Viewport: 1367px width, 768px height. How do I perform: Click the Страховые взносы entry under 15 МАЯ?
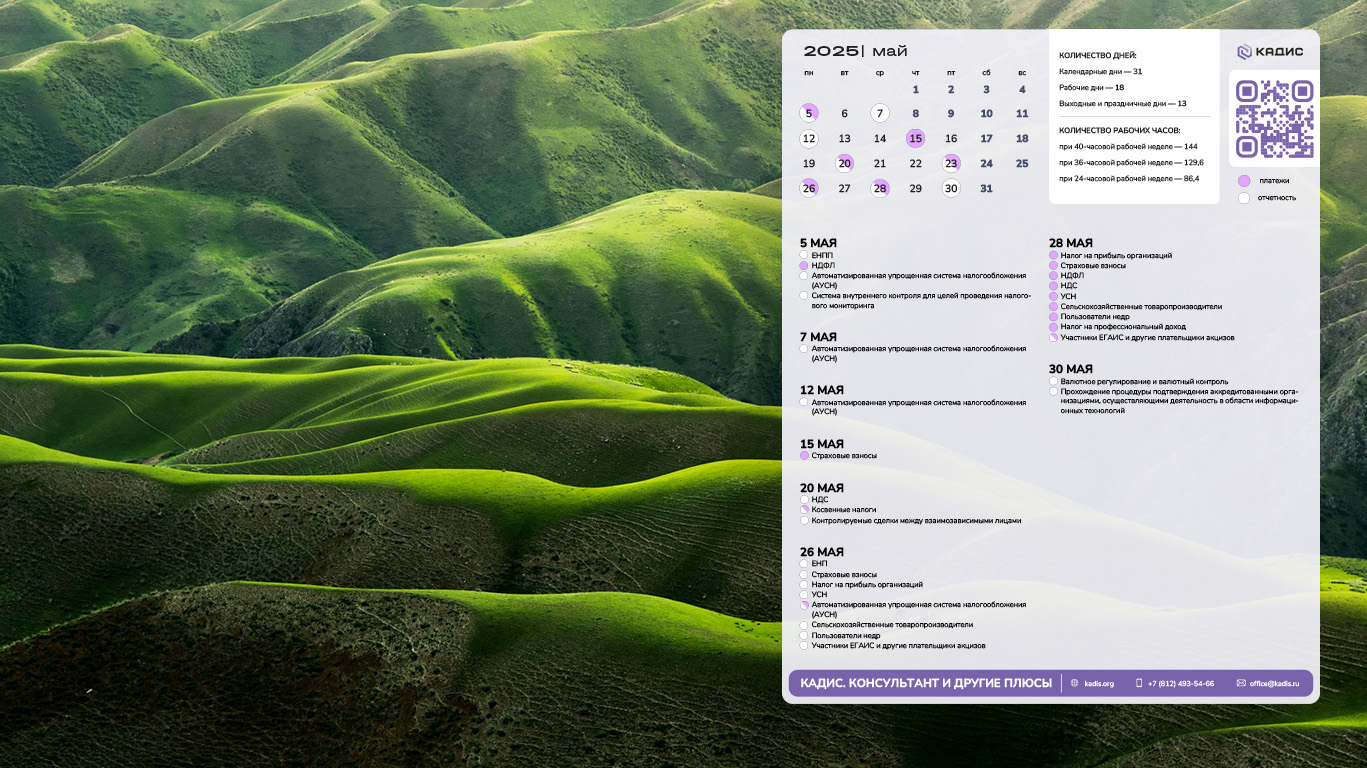(844, 455)
